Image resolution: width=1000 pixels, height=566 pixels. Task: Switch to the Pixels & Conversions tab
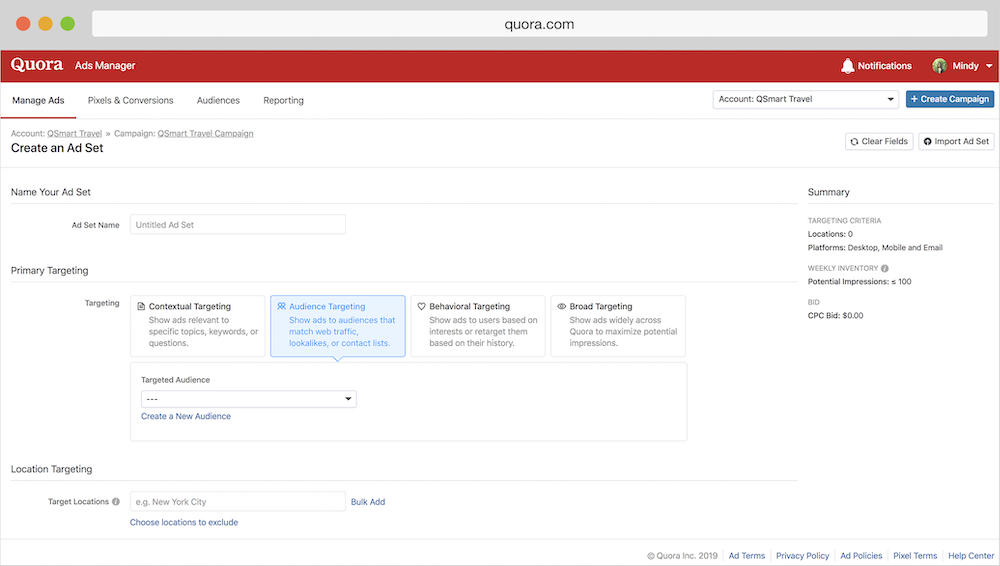pos(130,100)
